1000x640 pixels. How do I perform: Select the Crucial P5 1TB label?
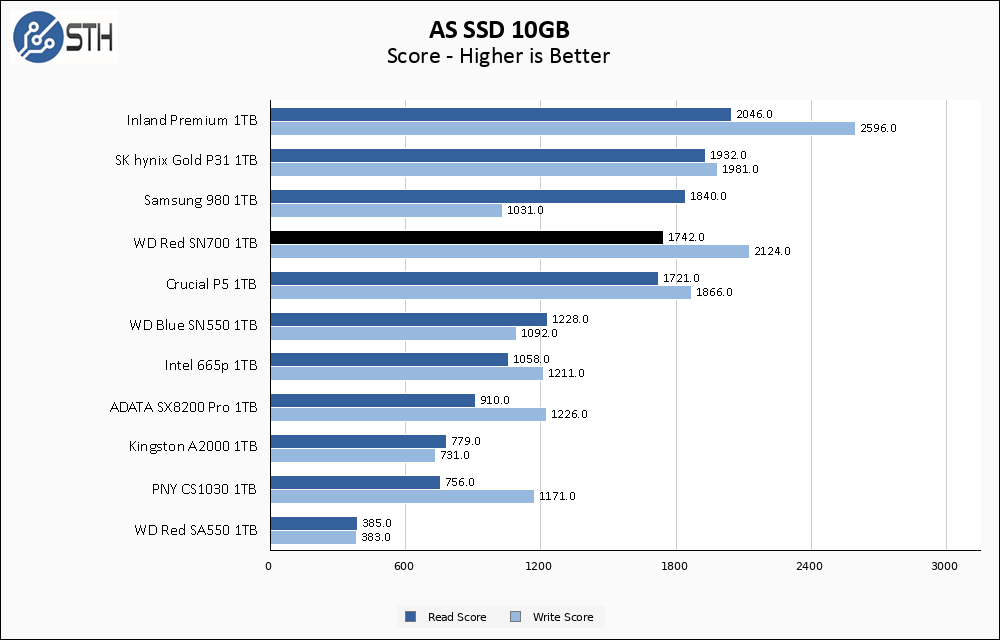(212, 284)
